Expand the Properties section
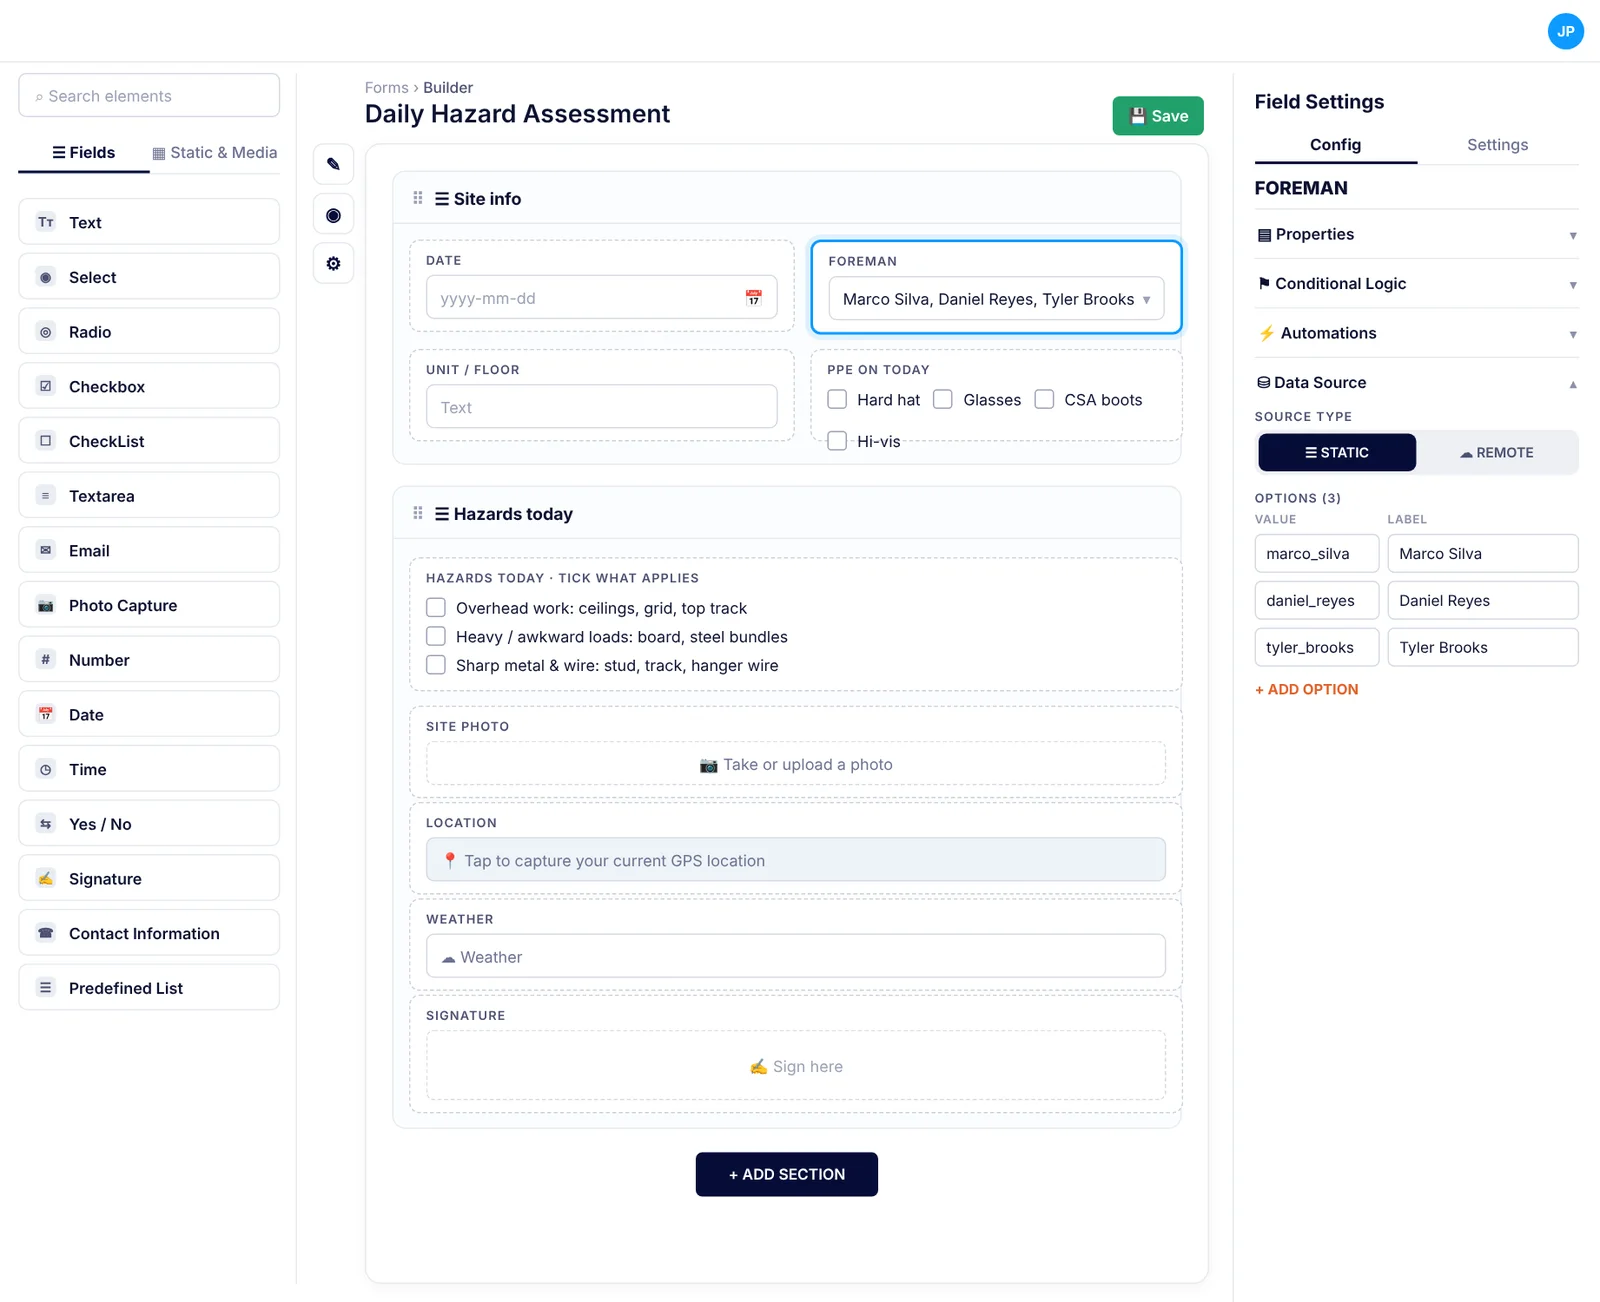This screenshot has width=1600, height=1302. pyautogui.click(x=1416, y=234)
